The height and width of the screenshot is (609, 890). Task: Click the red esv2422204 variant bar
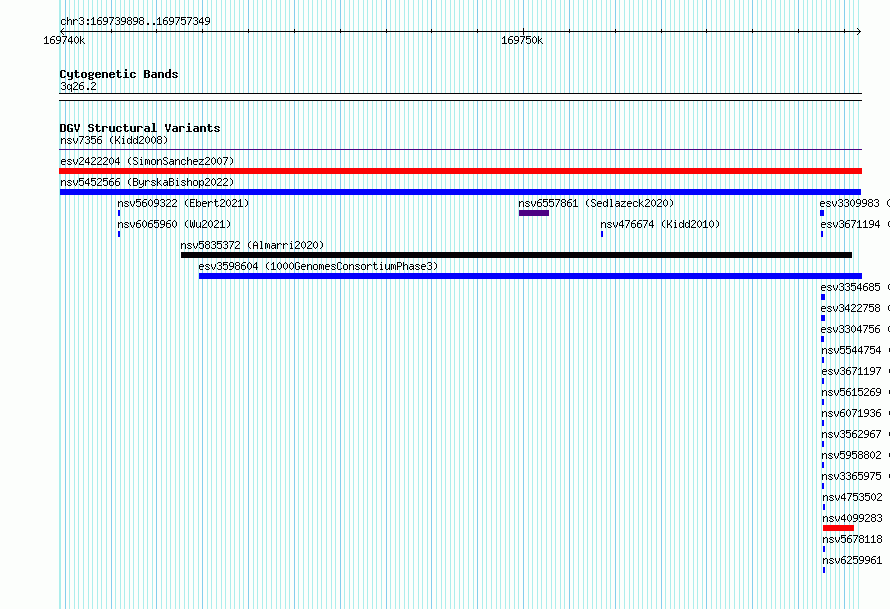coord(460,171)
